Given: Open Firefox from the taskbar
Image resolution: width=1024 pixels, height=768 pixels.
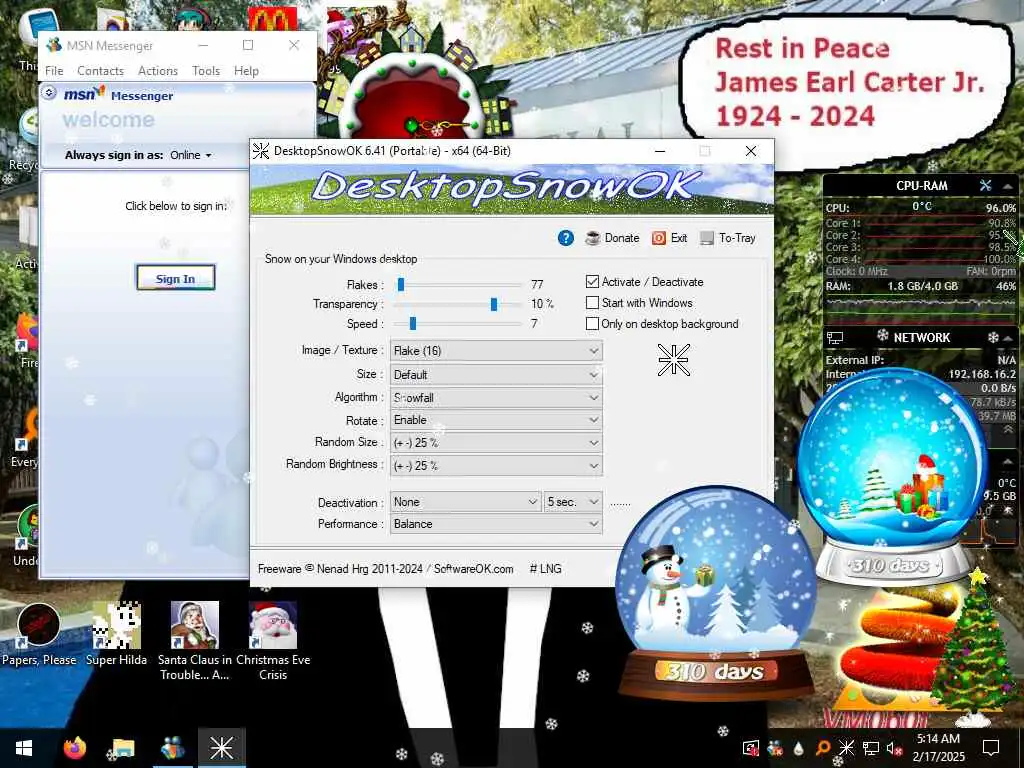Looking at the screenshot, I should pyautogui.click(x=74, y=748).
